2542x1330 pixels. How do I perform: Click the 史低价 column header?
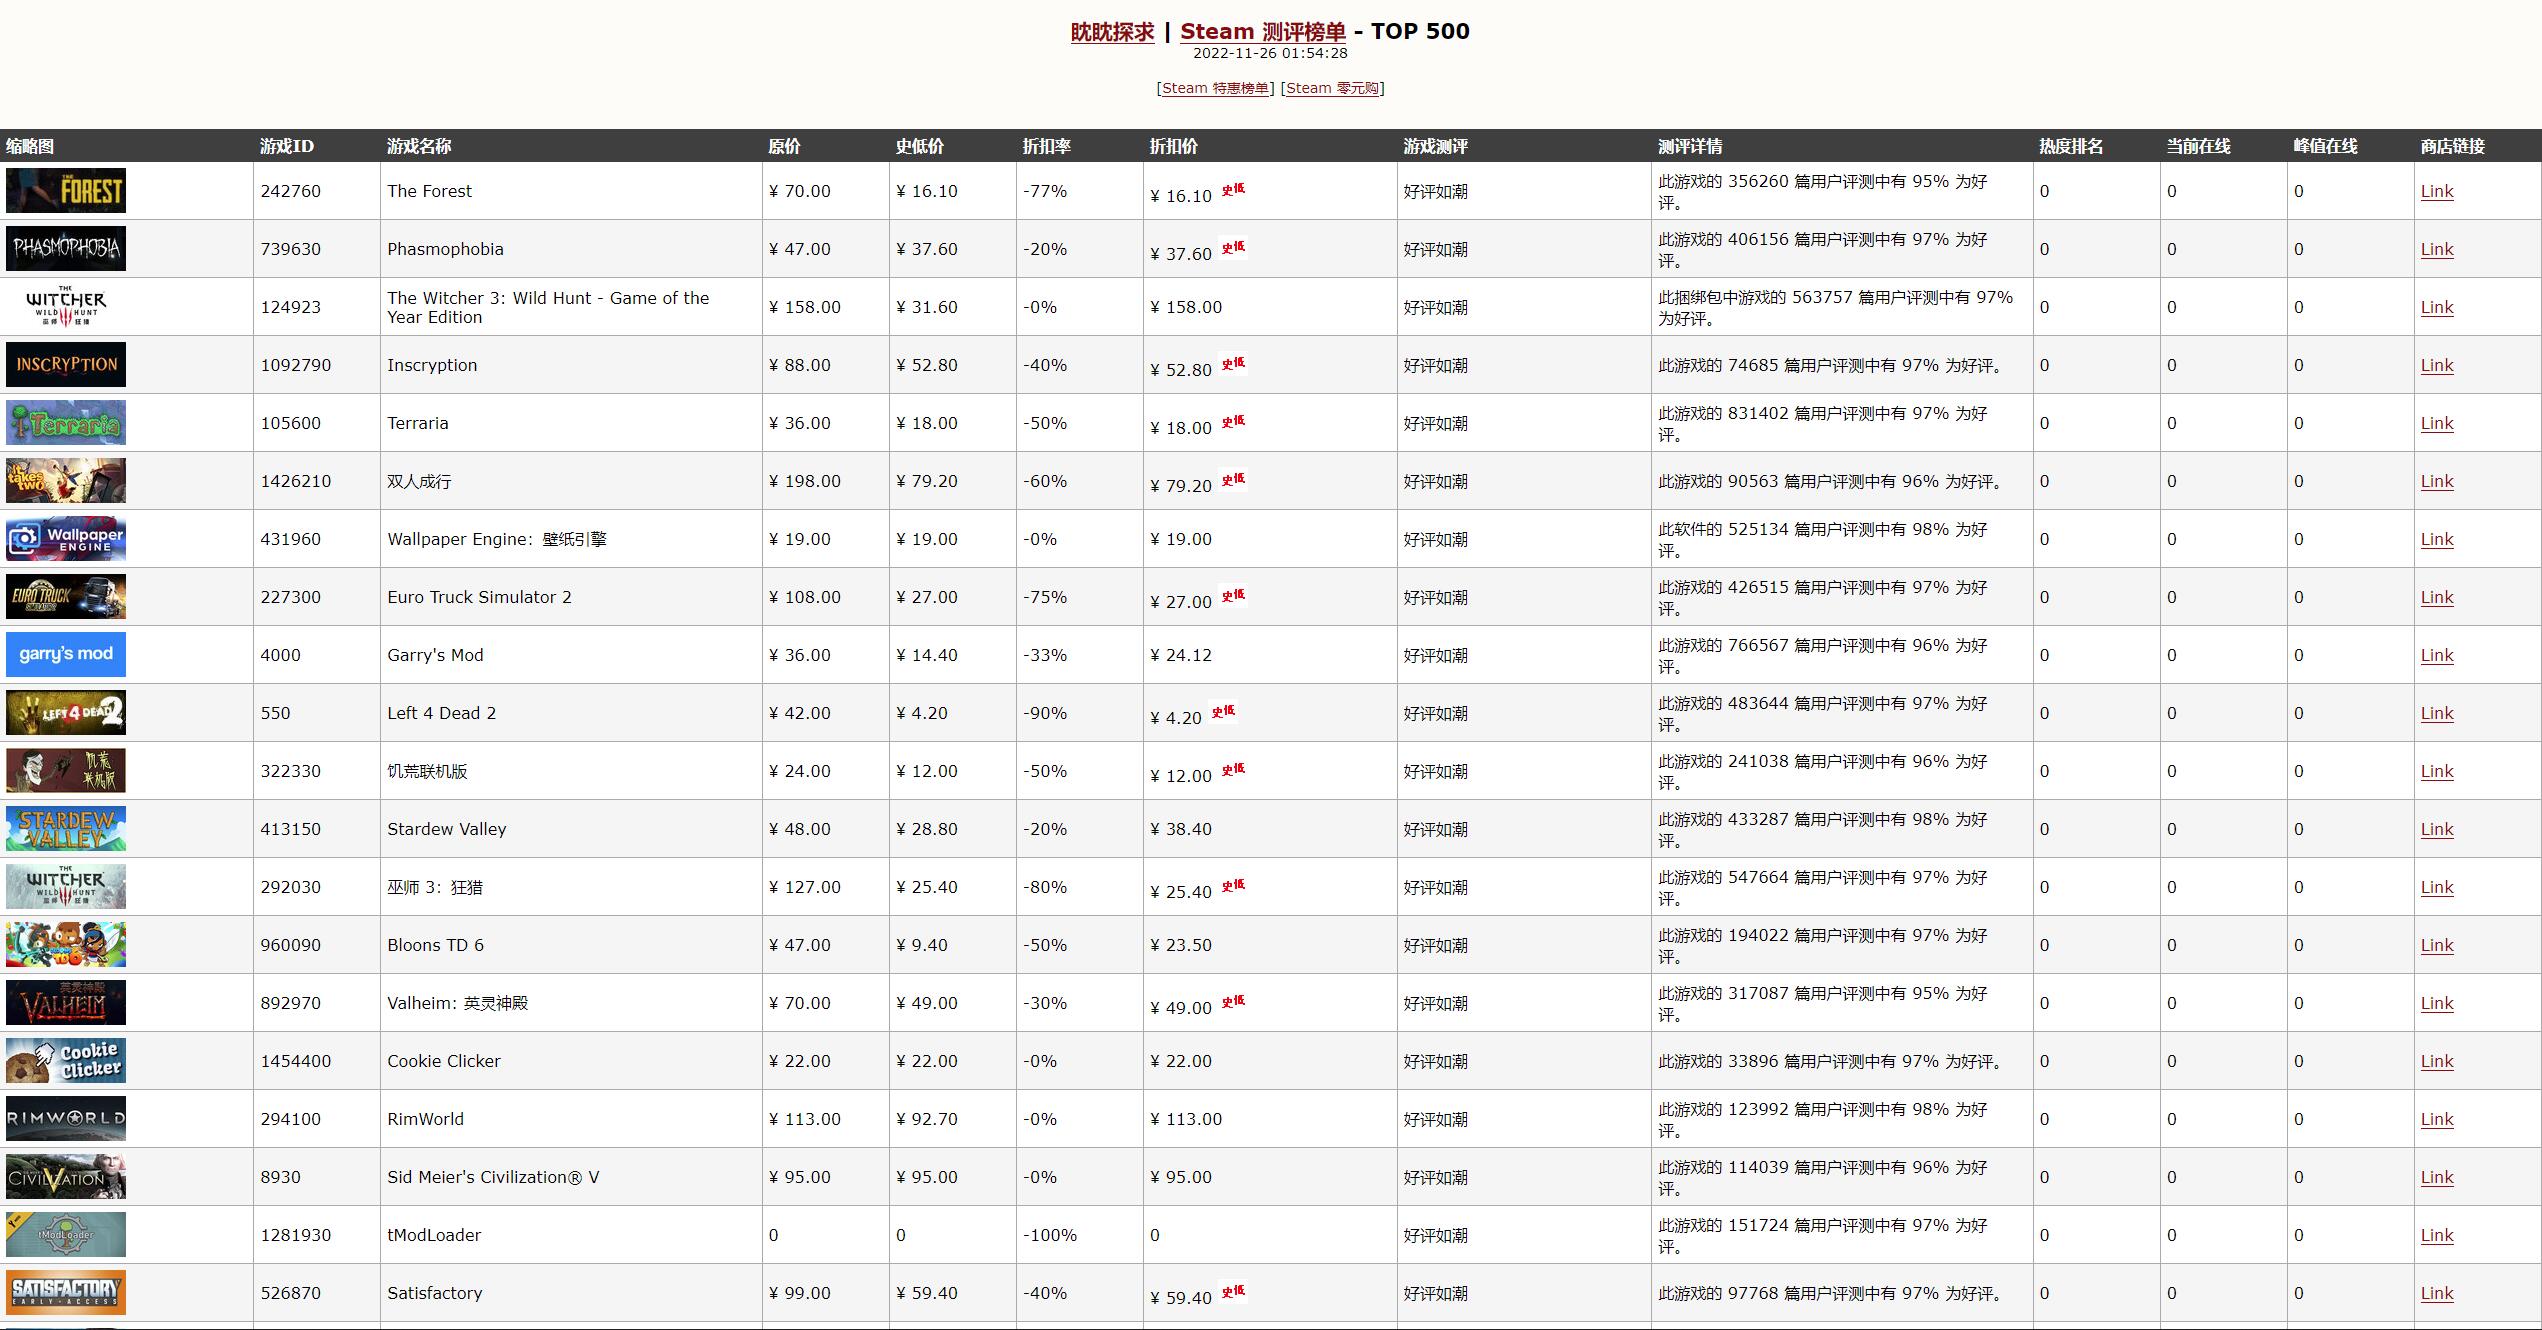point(919,146)
